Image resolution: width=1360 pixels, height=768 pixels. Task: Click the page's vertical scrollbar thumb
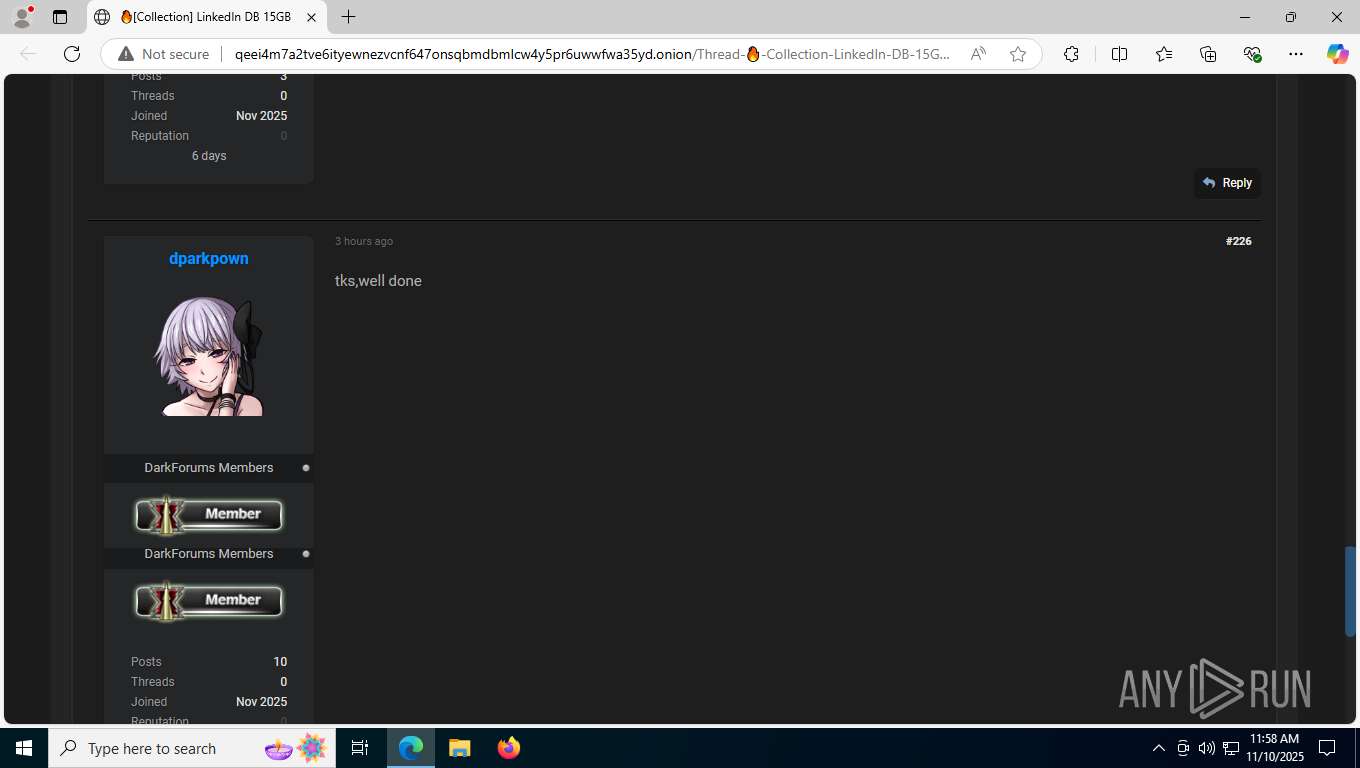point(1350,591)
